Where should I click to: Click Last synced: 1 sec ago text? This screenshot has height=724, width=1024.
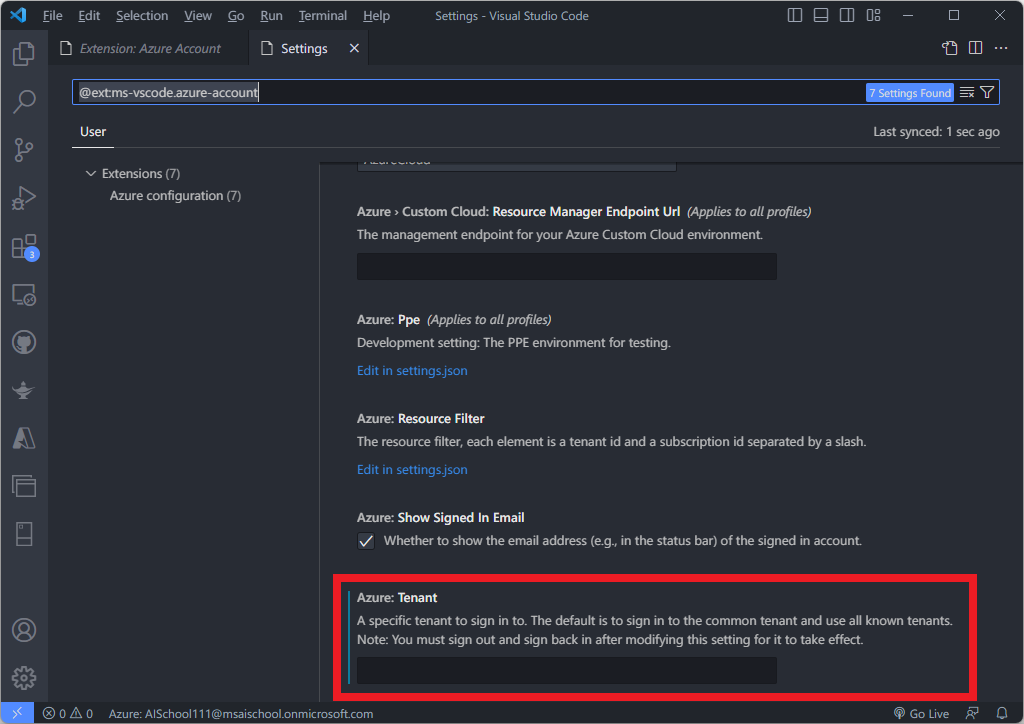tap(936, 132)
